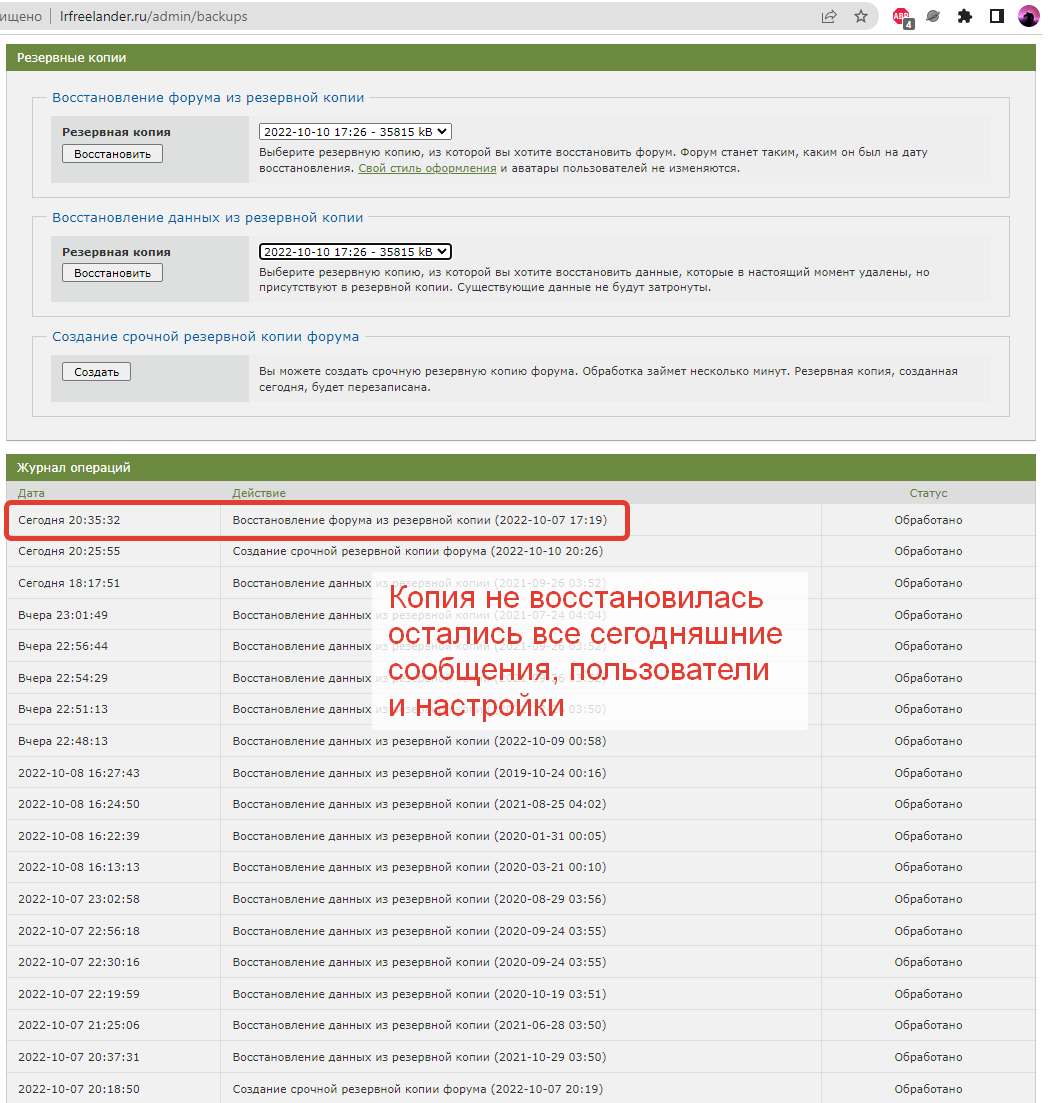1063x1103 pixels.
Task: Select log date Вчера 23:01:49
Action: [63, 615]
